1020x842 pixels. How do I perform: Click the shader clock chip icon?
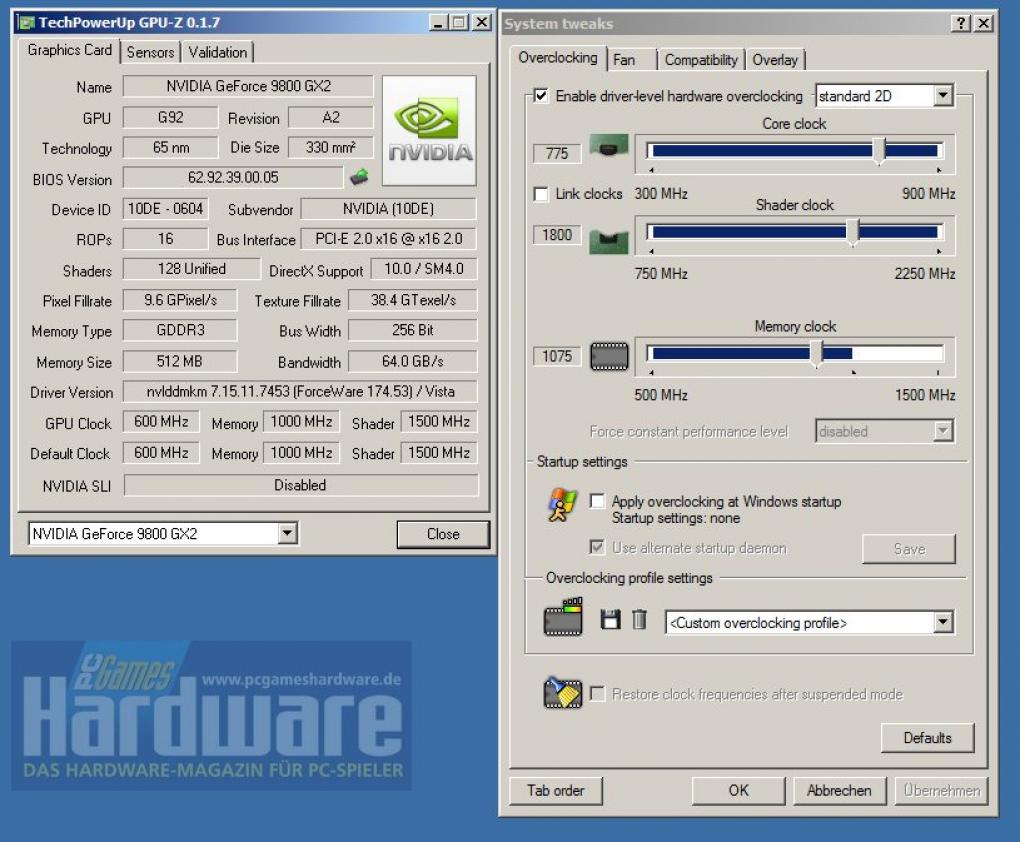click(609, 241)
